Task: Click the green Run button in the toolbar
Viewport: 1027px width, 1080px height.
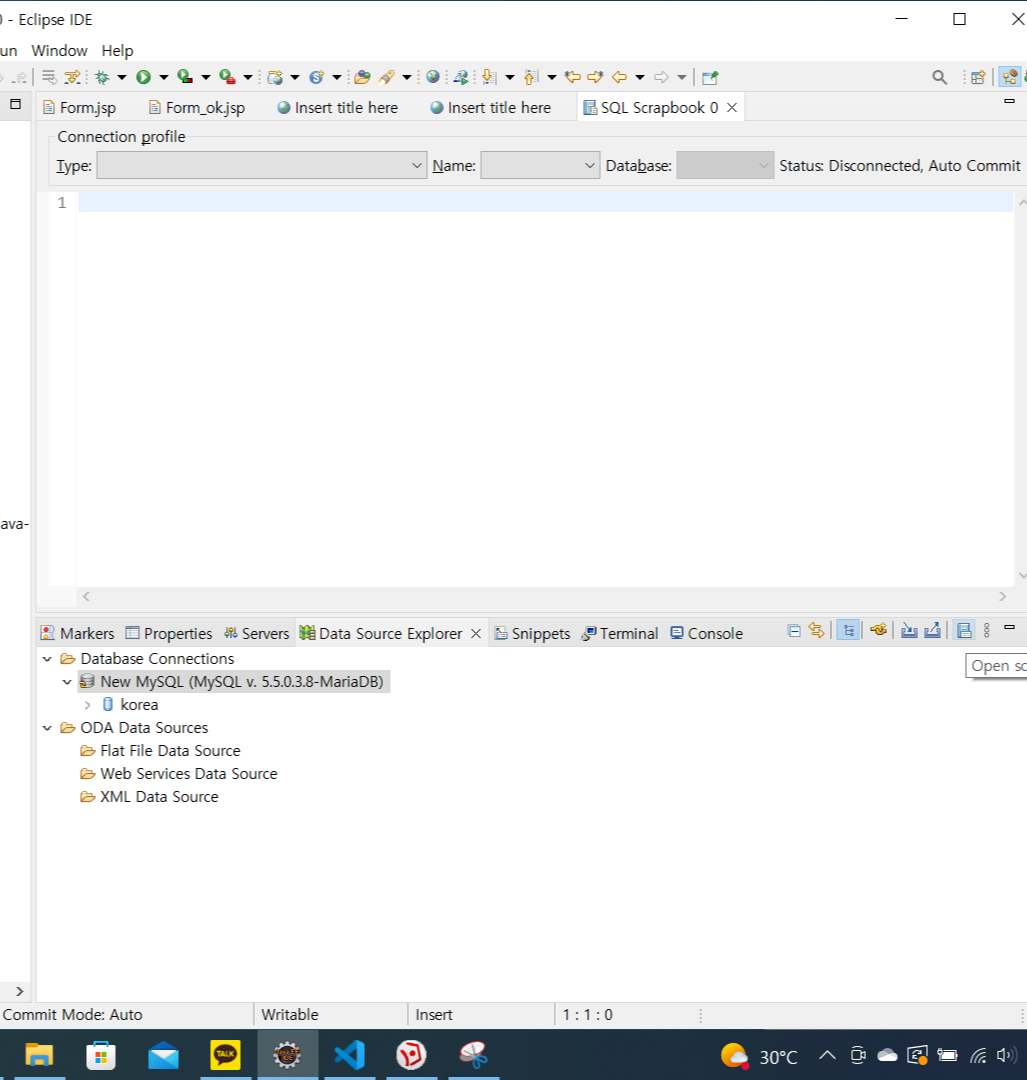Action: point(143,77)
